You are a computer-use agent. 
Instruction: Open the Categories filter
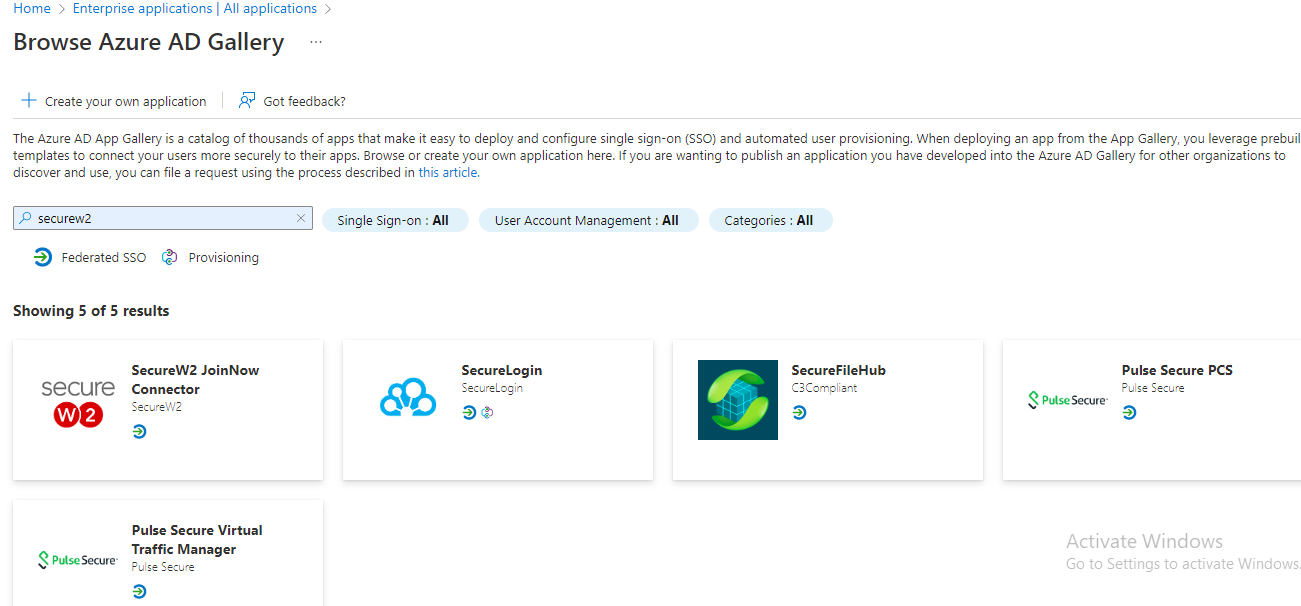770,220
